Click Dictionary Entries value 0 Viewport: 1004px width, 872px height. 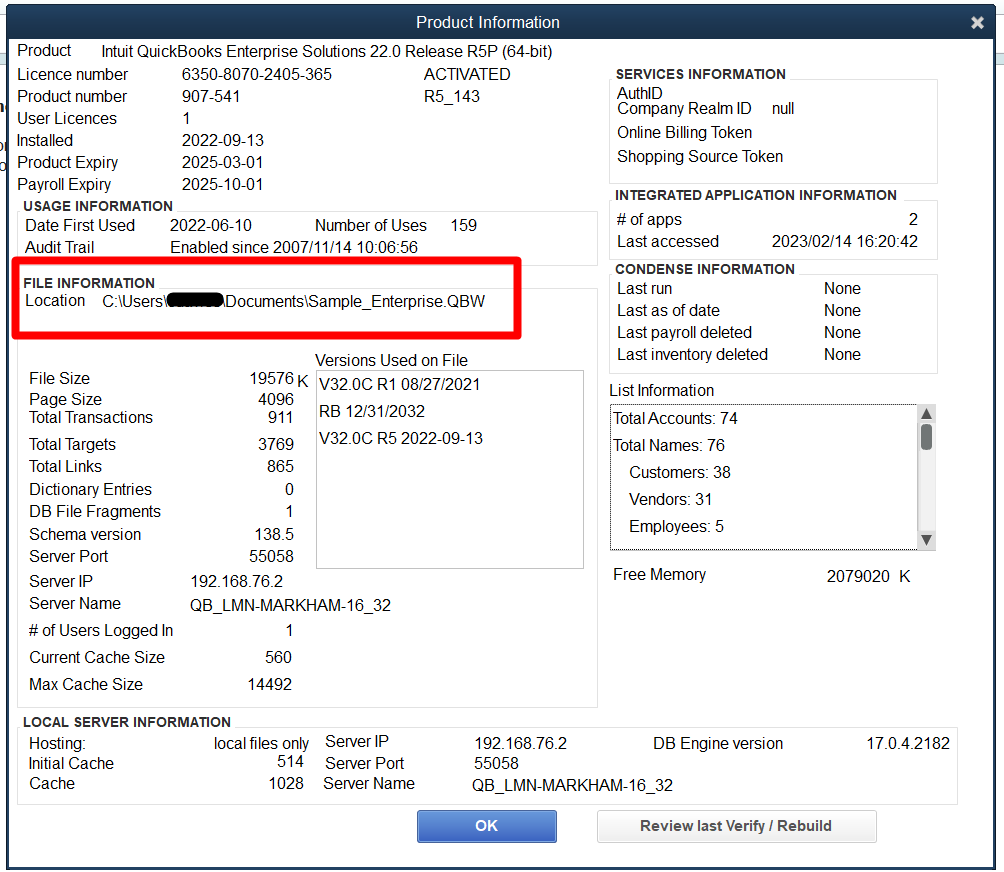(x=289, y=489)
